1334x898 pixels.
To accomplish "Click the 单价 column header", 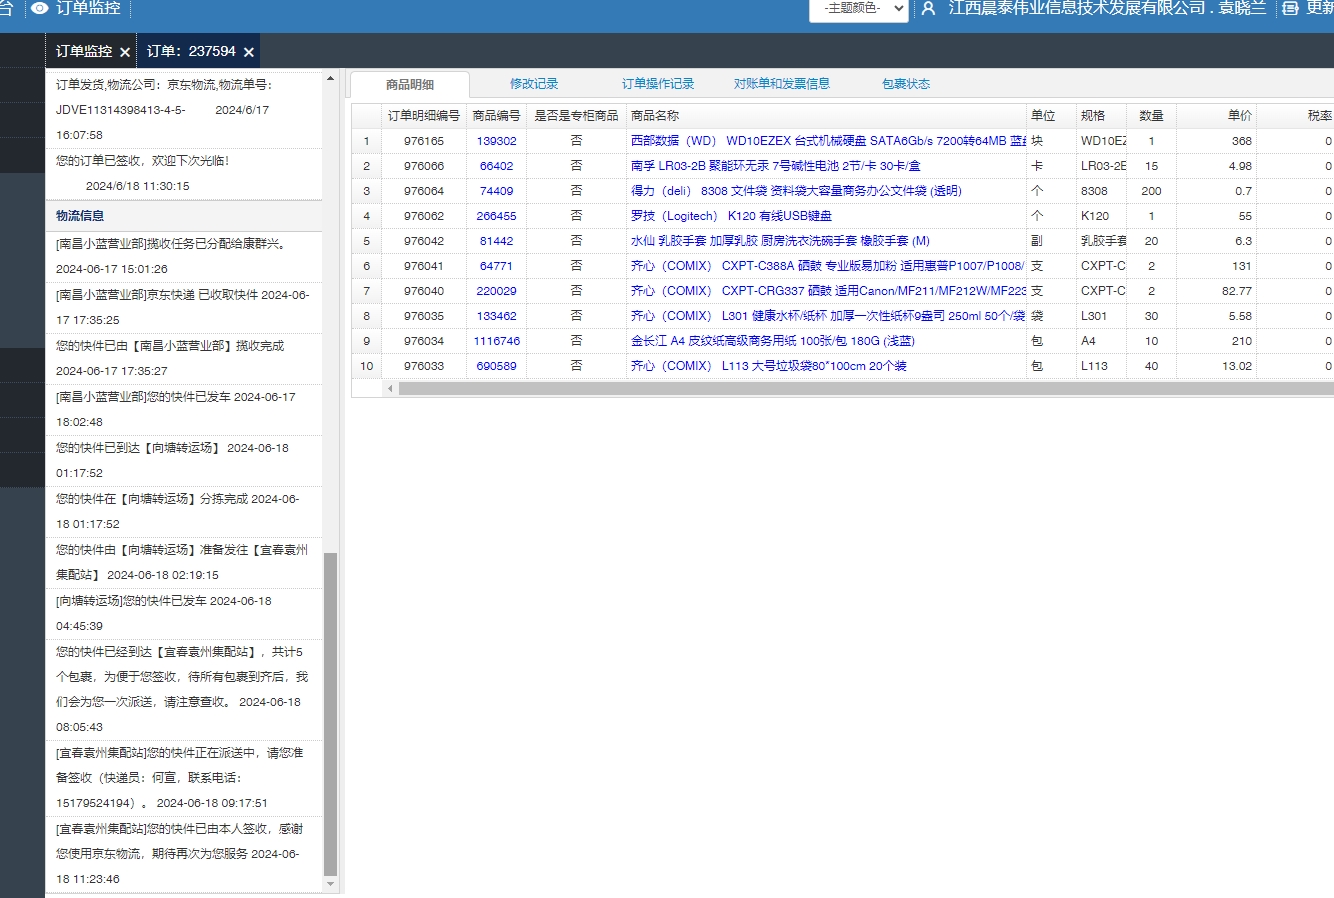I will pyautogui.click(x=1216, y=116).
